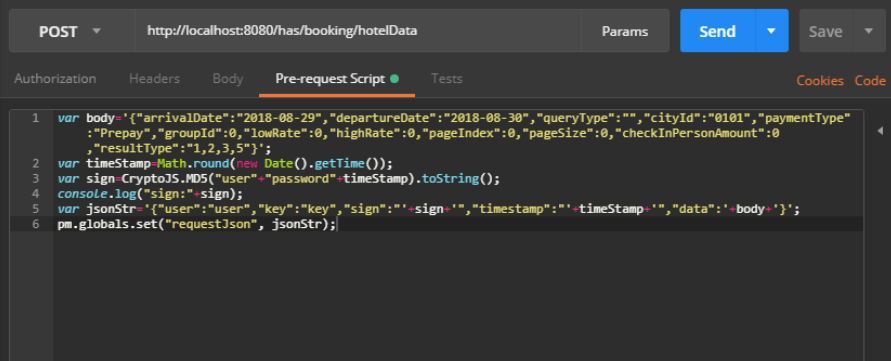The width and height of the screenshot is (891, 361).
Task: Click the 'CryptoJS.MD5' code line
Action: (x=278, y=180)
